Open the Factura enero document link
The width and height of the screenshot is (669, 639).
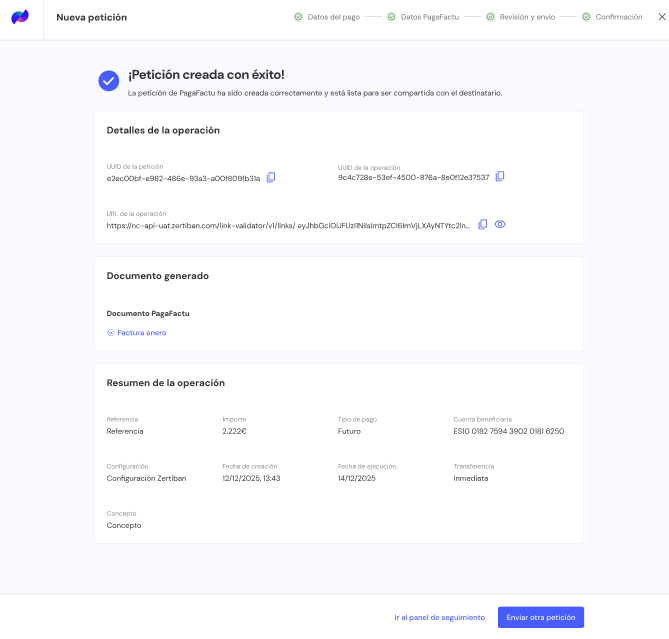click(x=141, y=333)
